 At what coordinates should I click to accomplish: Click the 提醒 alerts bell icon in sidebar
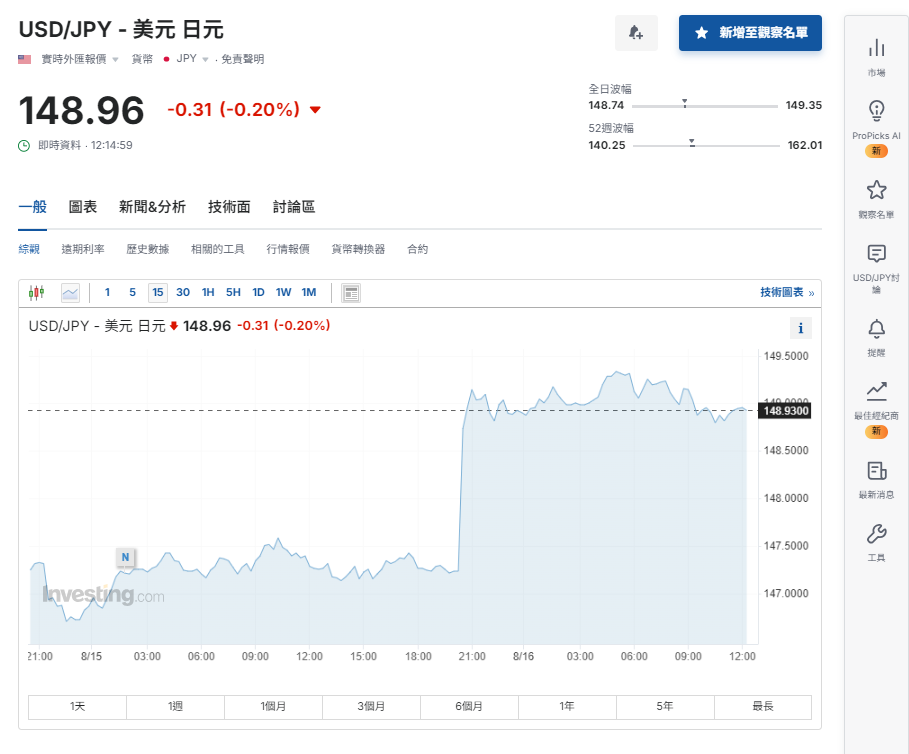click(x=877, y=330)
